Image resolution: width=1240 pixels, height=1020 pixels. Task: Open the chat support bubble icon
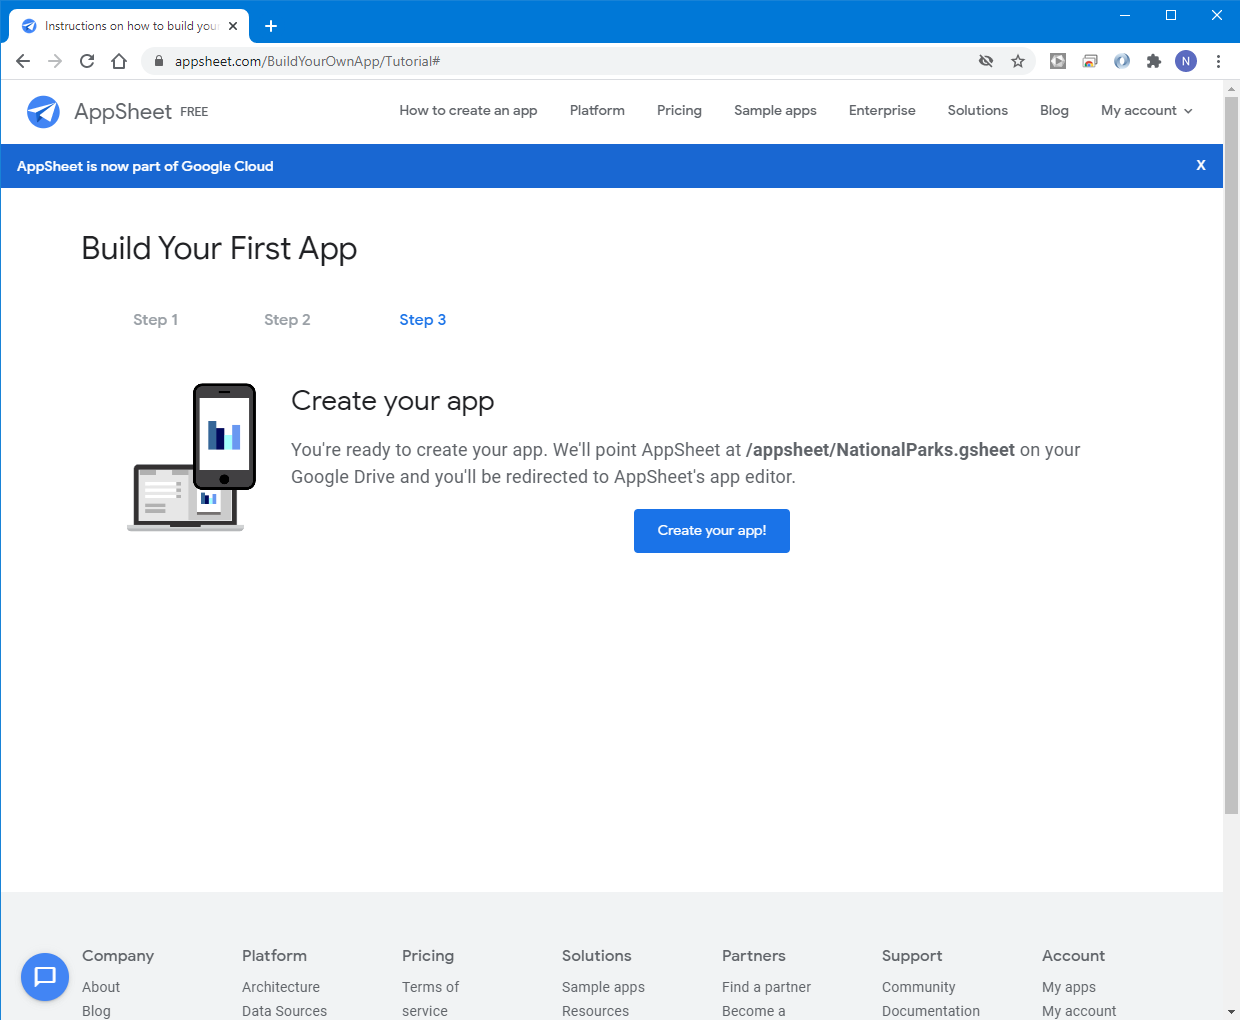click(x=45, y=976)
